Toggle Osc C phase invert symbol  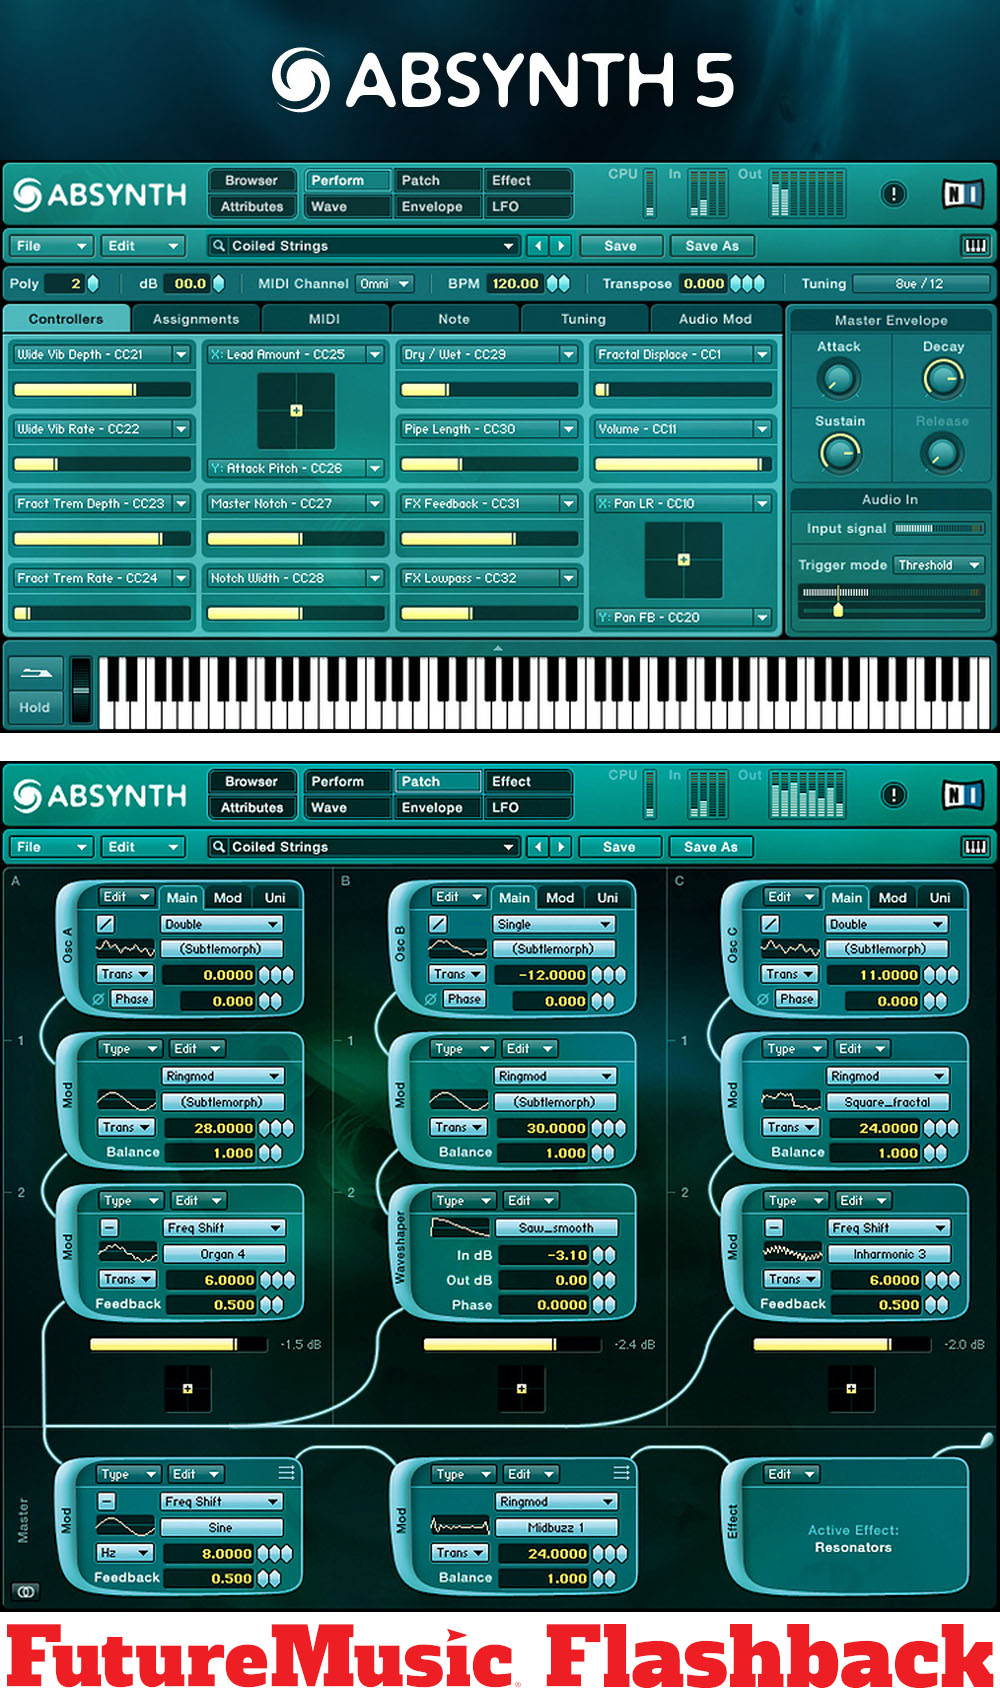[x=763, y=999]
